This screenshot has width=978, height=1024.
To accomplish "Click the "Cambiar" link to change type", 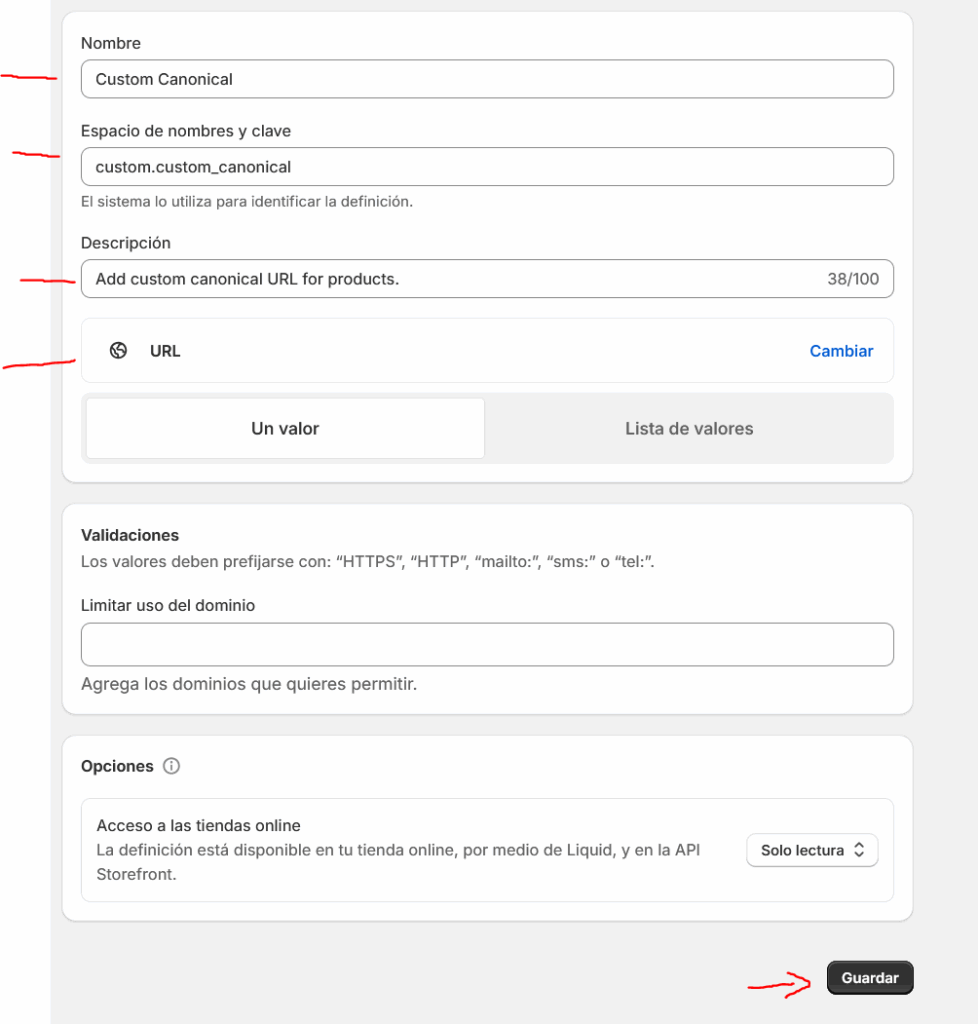I will pyautogui.click(x=841, y=351).
